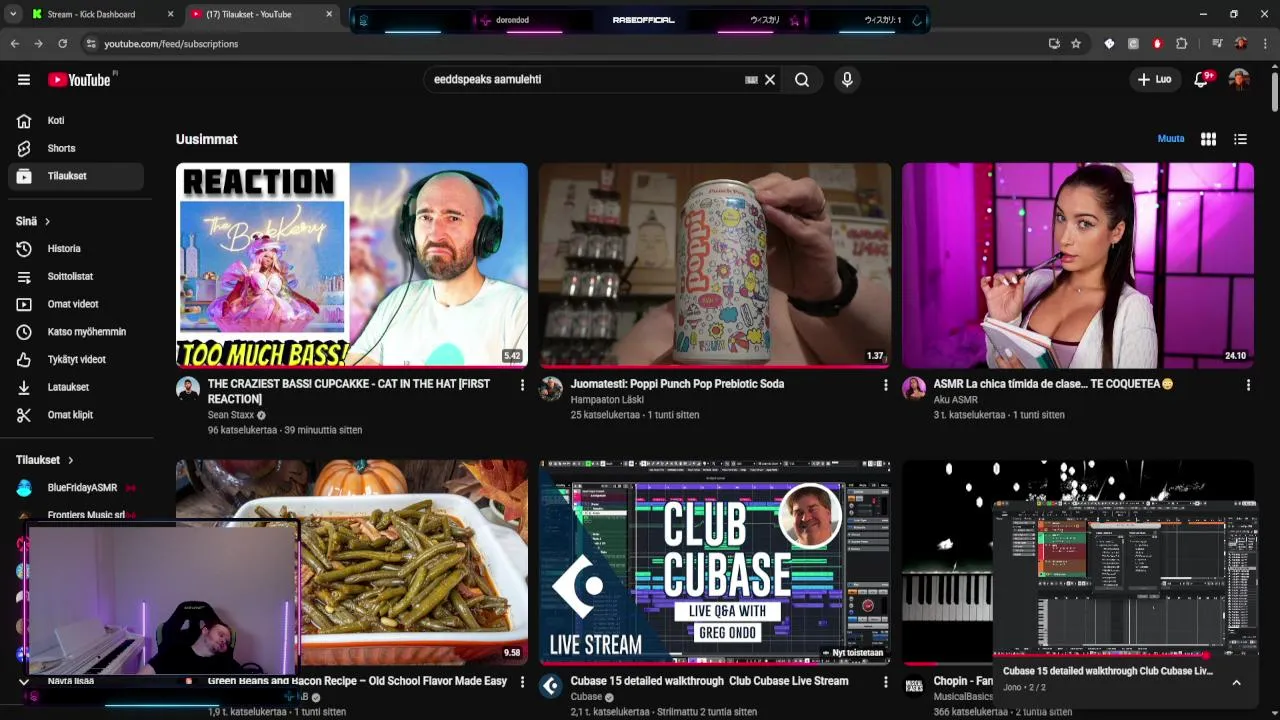Viewport: 1280px width, 720px height.
Task: Click the install app icon in the address bar
Action: coord(1054,44)
